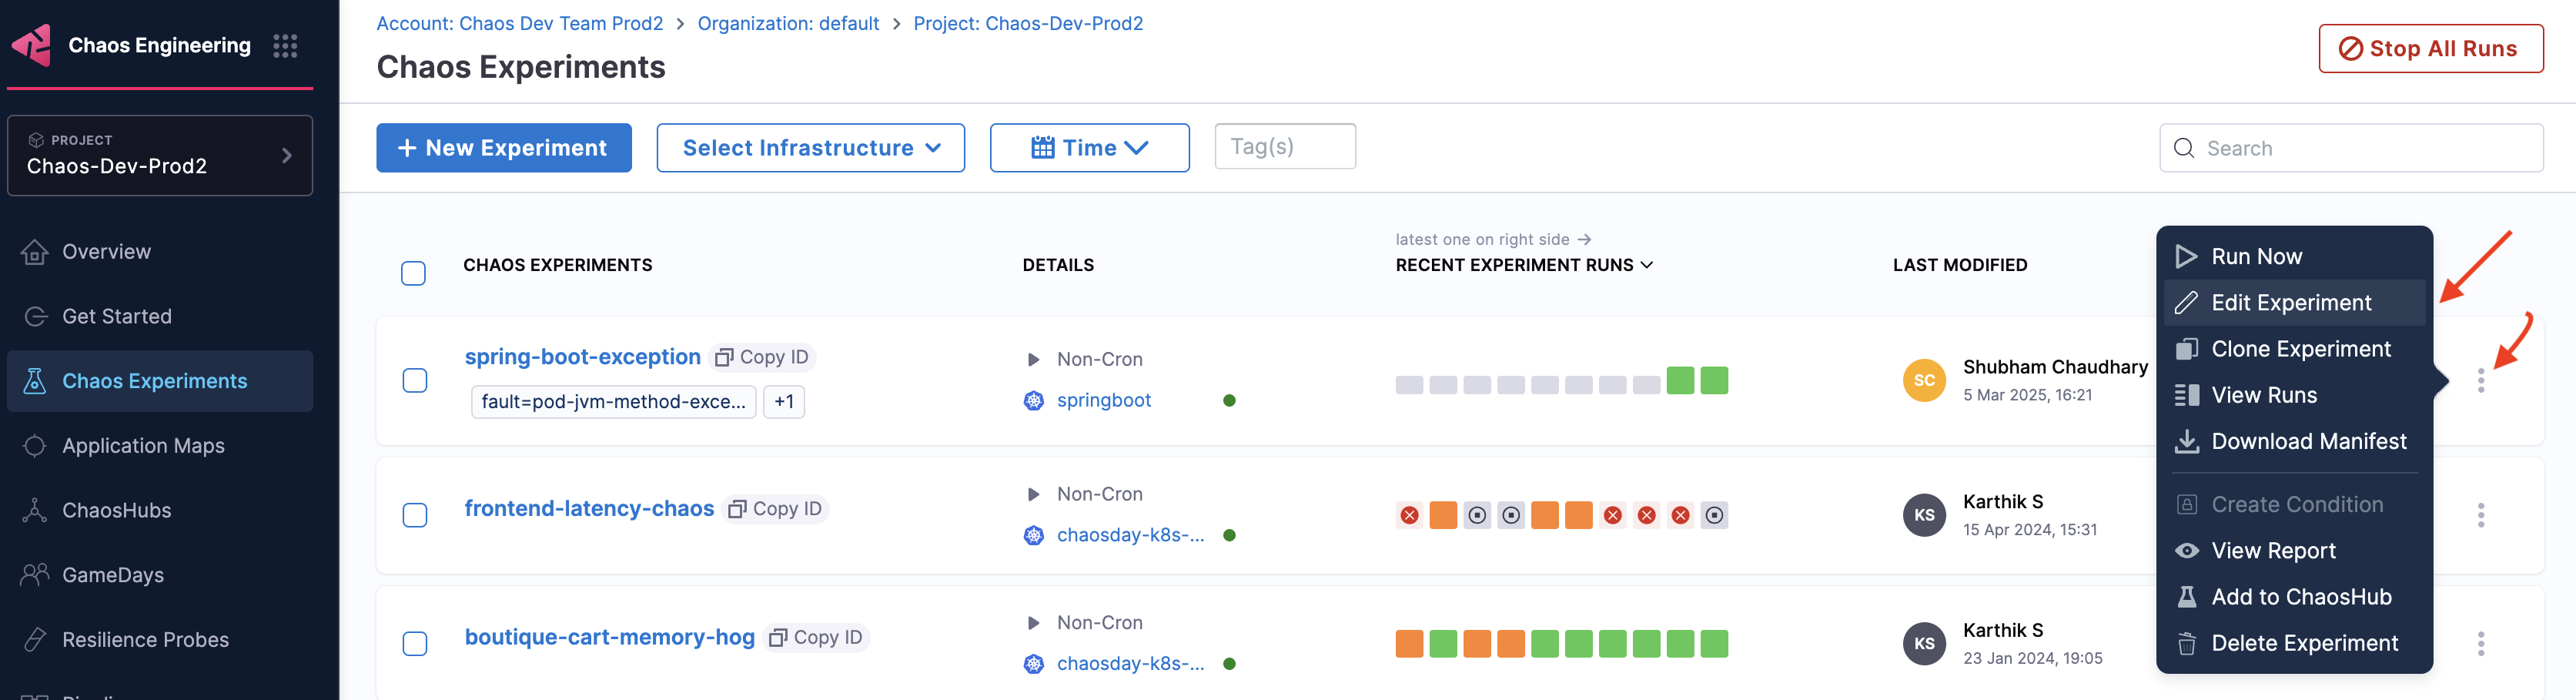Copy ID of frontend-latency-chaos experiment
This screenshot has width=2576, height=700.
click(x=776, y=509)
